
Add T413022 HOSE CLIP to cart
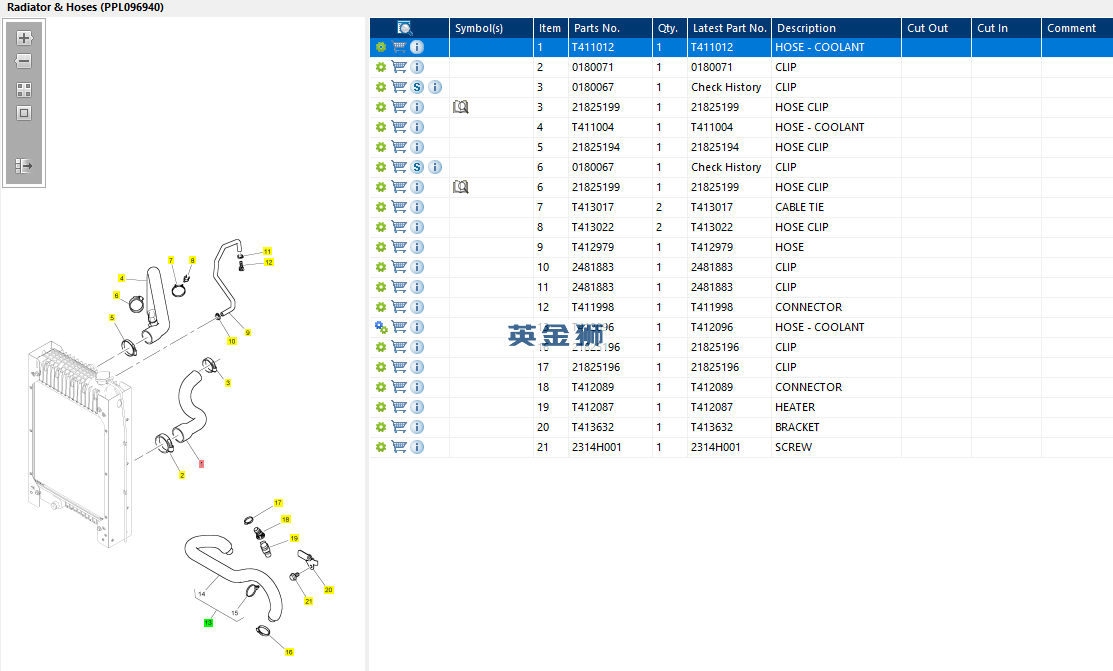pos(400,227)
